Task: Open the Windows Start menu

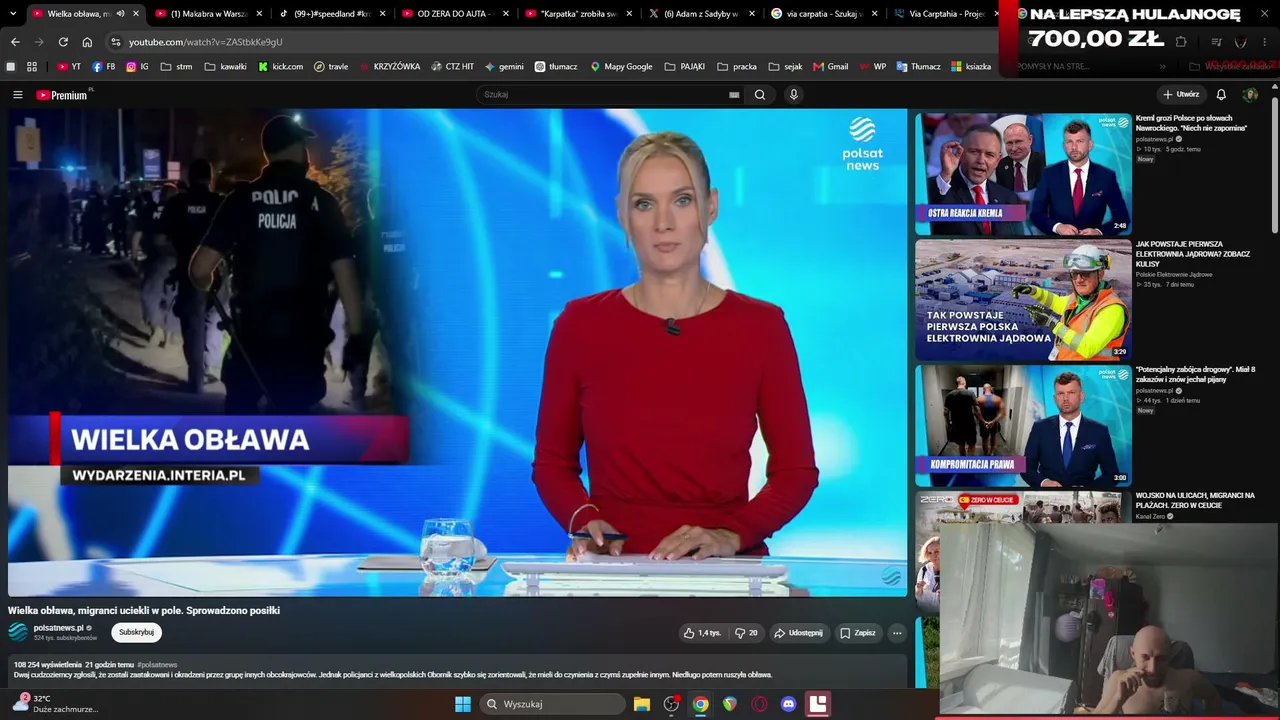Action: point(463,704)
